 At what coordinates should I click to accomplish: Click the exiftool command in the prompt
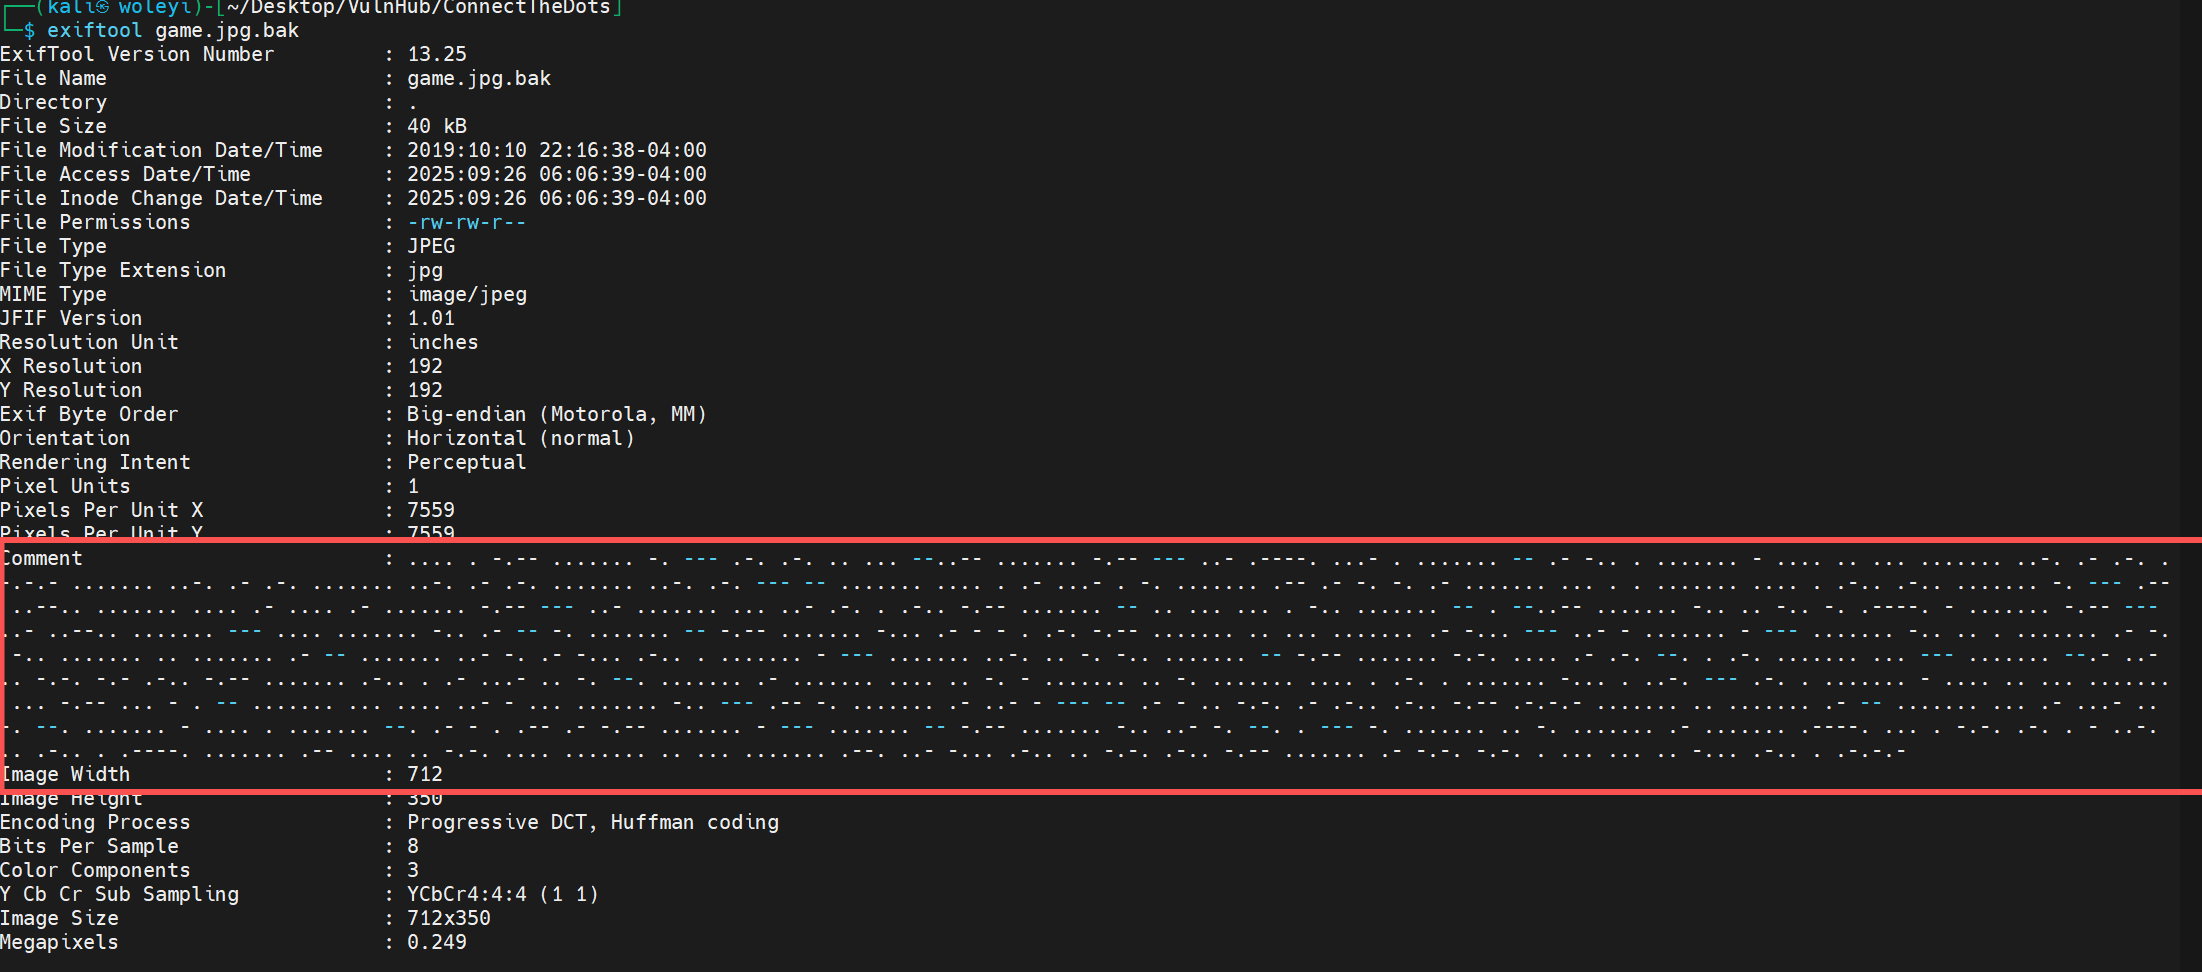95,30
